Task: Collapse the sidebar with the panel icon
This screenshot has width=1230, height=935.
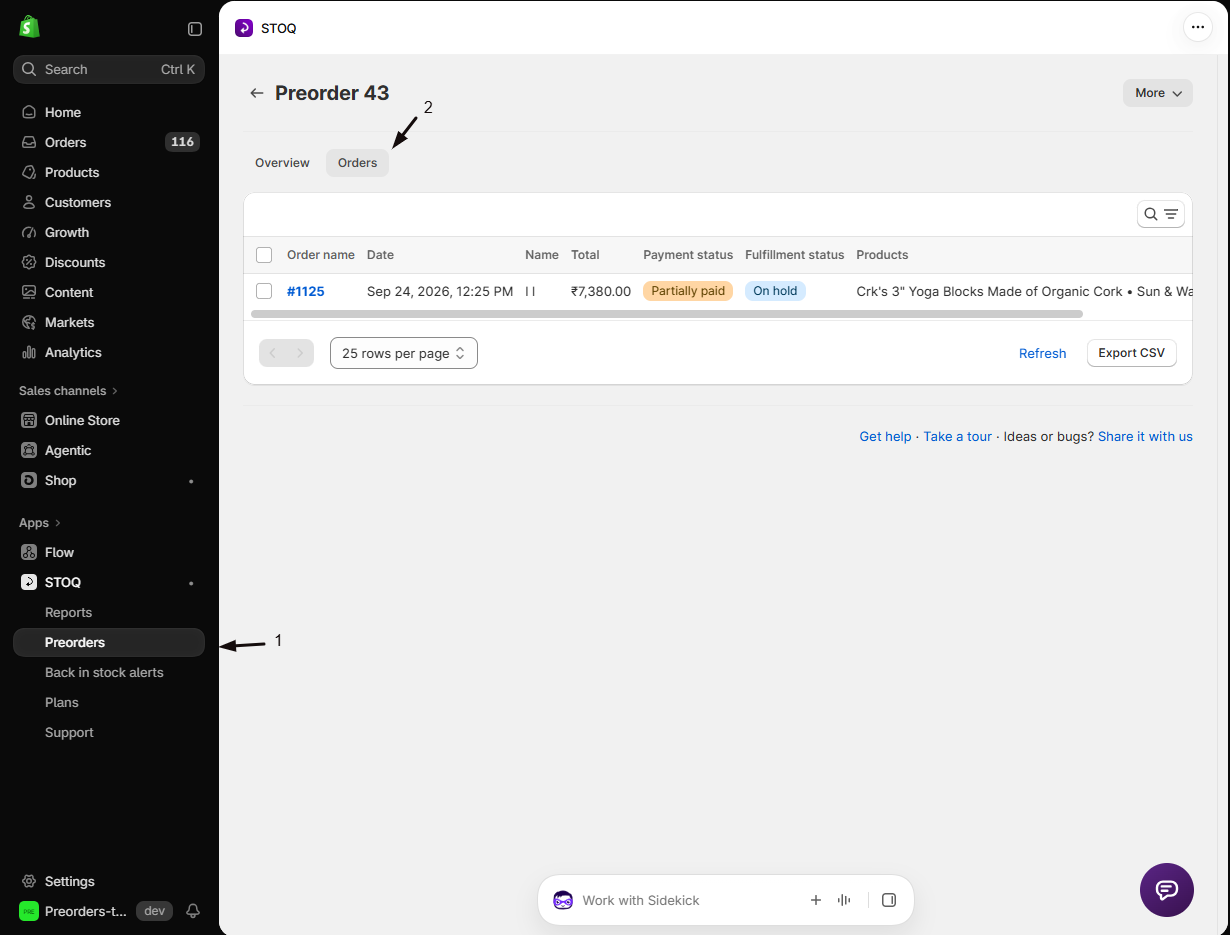Action: [195, 29]
